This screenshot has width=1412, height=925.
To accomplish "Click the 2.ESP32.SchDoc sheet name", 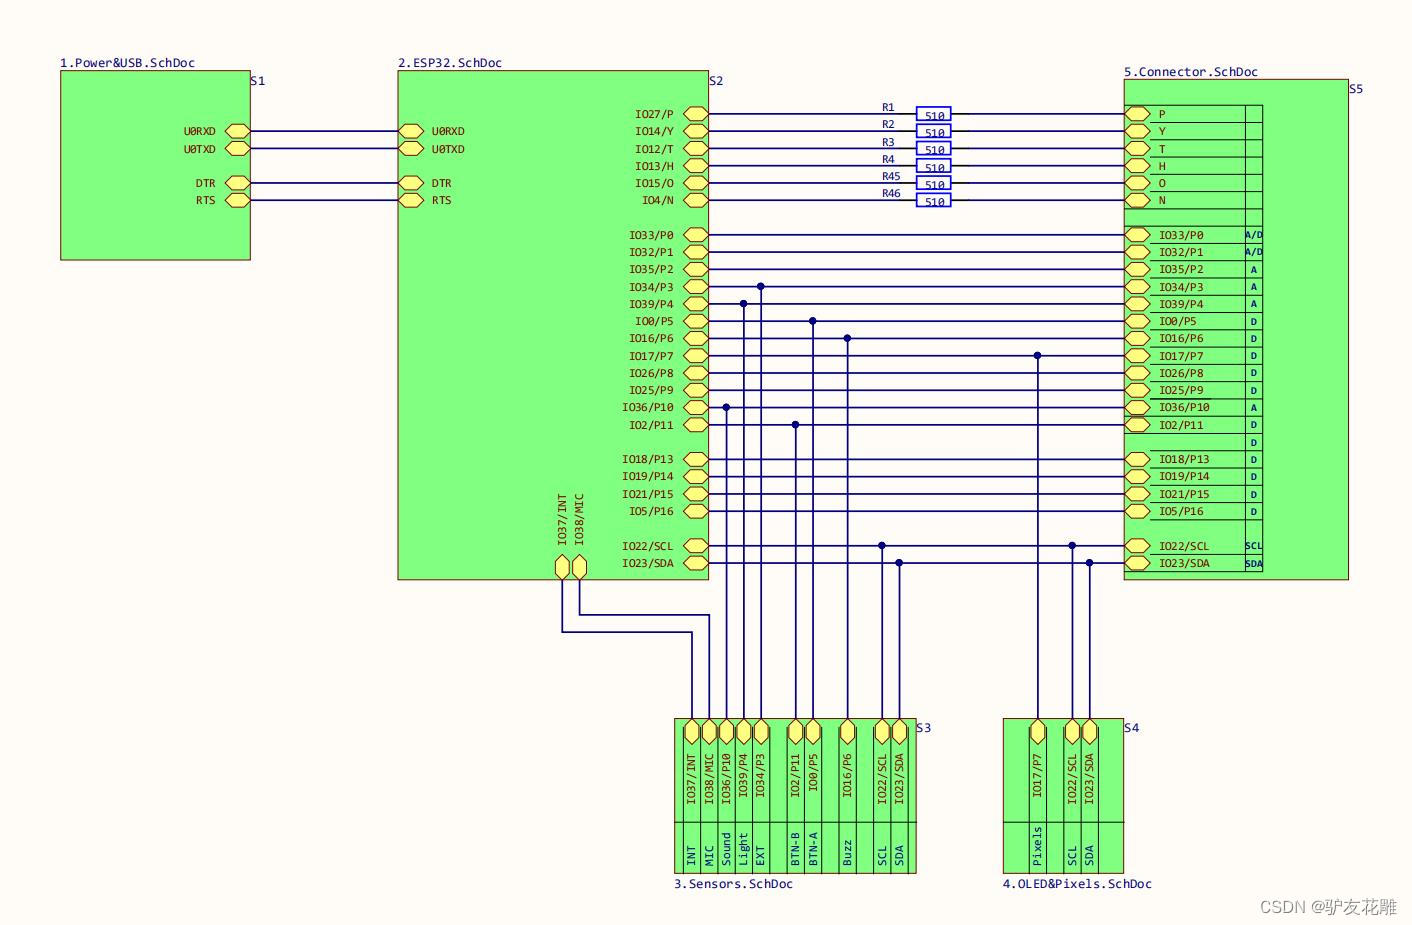I will tap(450, 63).
